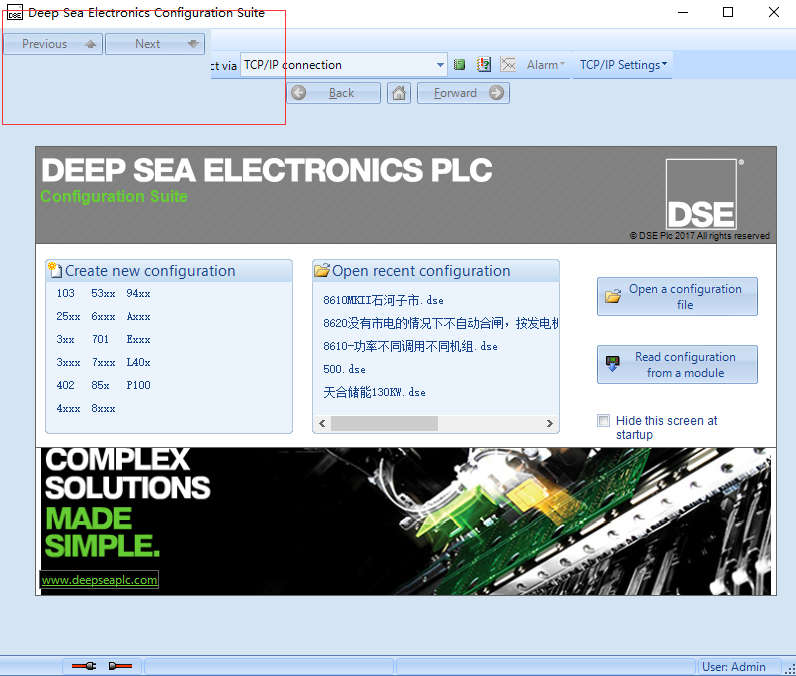The image size is (796, 676).
Task: Click the DSE app icon in title bar
Action: pyautogui.click(x=15, y=13)
